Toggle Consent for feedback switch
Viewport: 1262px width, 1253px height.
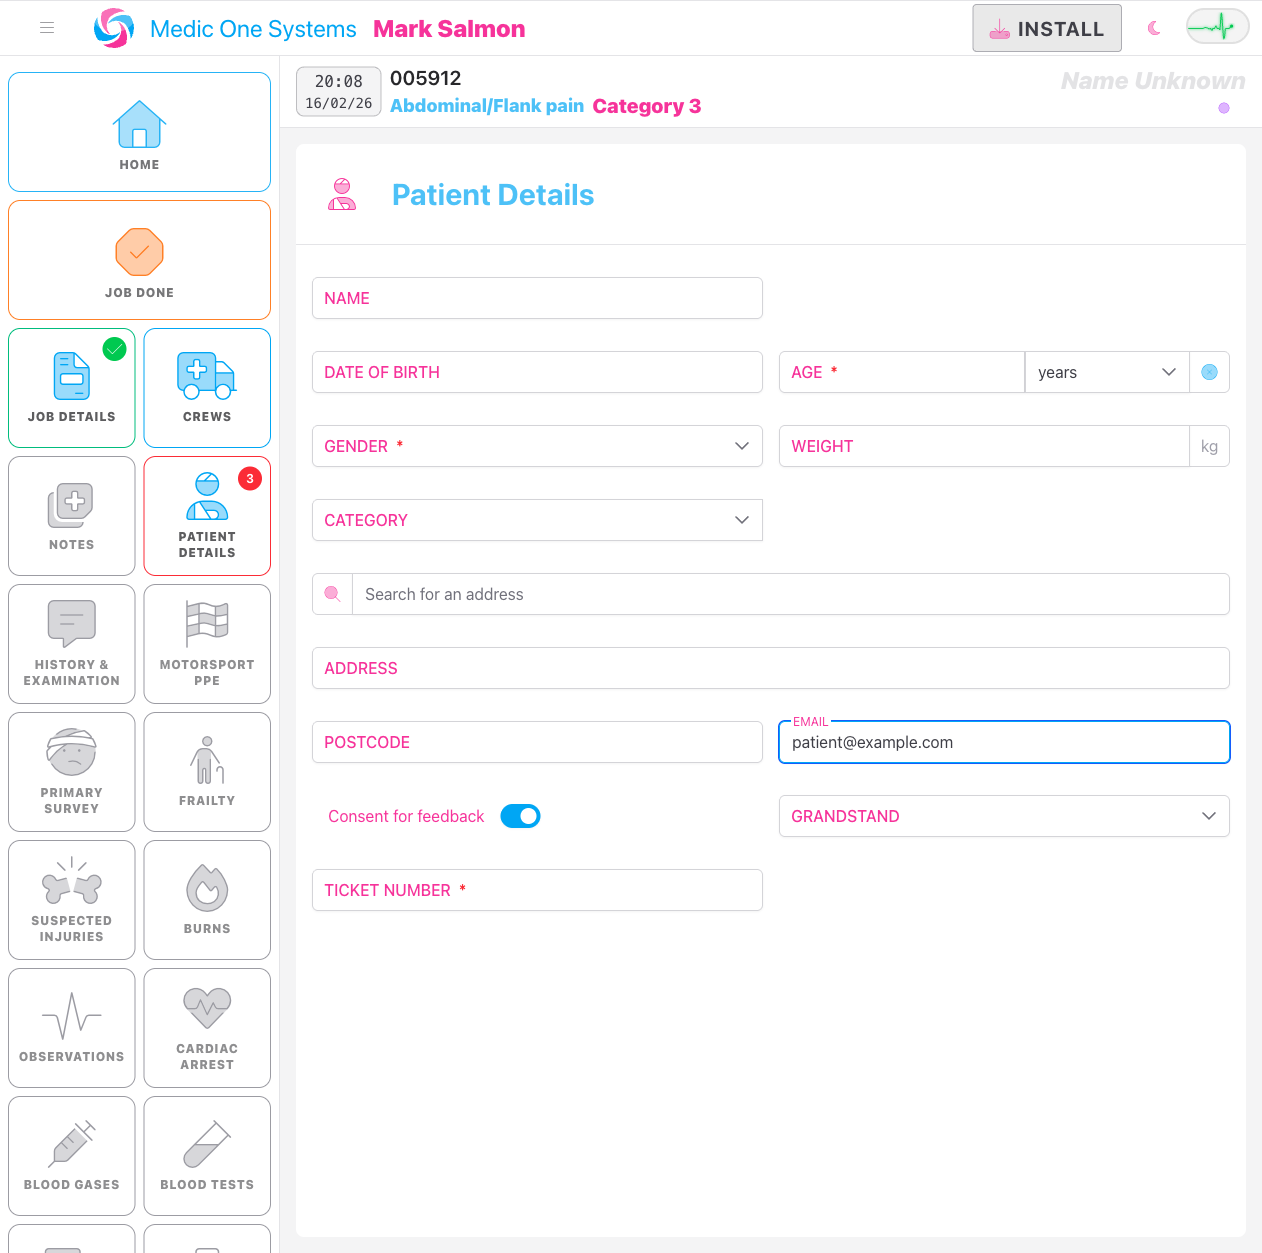click(x=520, y=816)
